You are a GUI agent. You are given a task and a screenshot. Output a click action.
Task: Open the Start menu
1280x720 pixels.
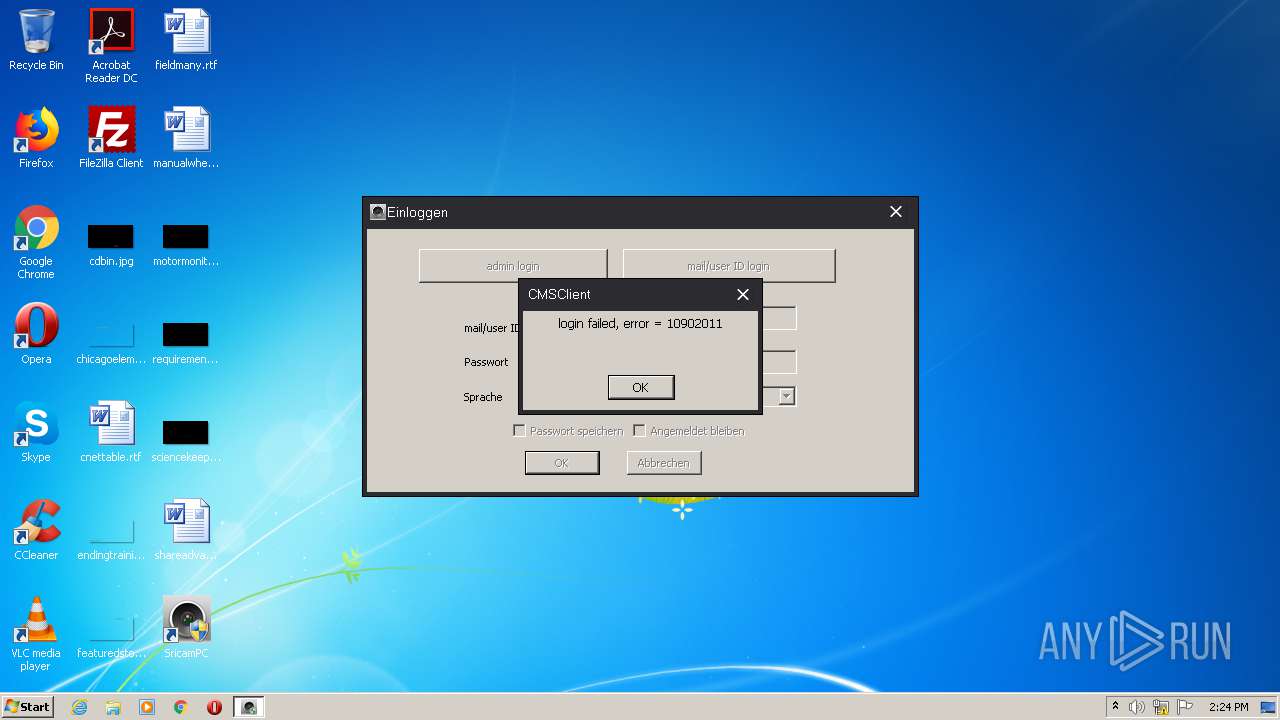28,707
